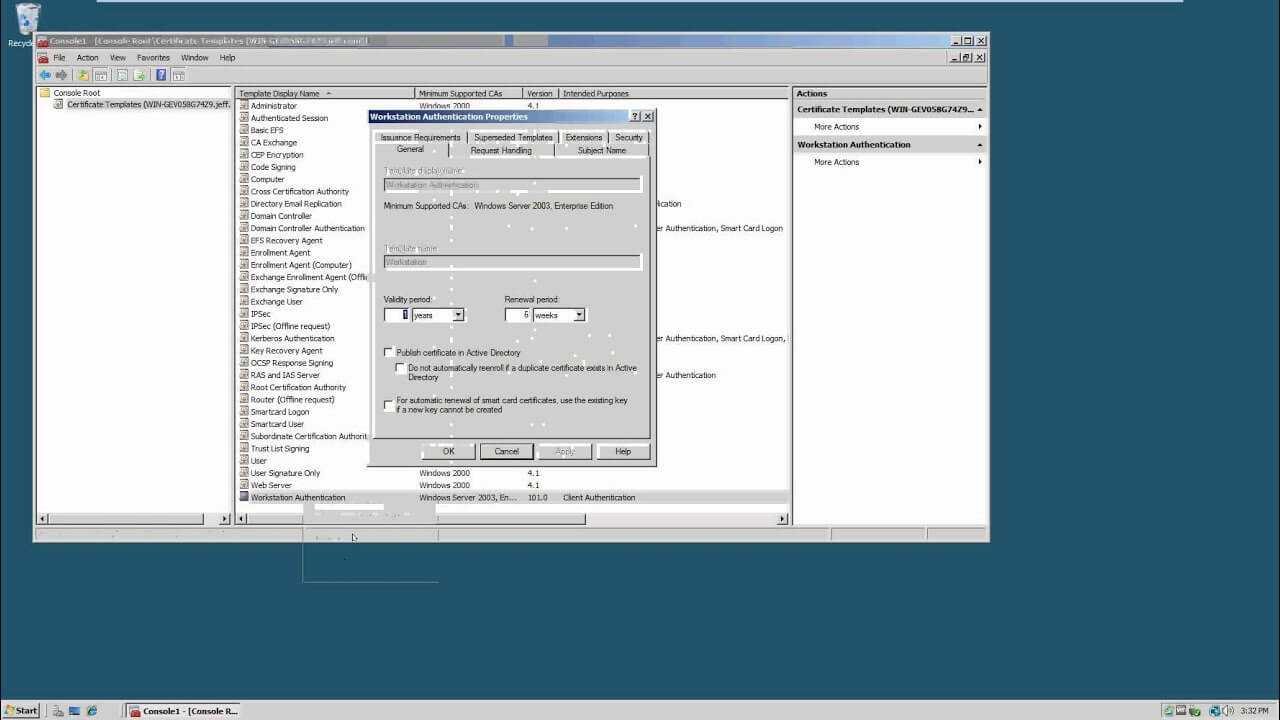Toggle the Show/Hide Action Pane toolbar icon
The height and width of the screenshot is (720, 1280).
[178, 75]
